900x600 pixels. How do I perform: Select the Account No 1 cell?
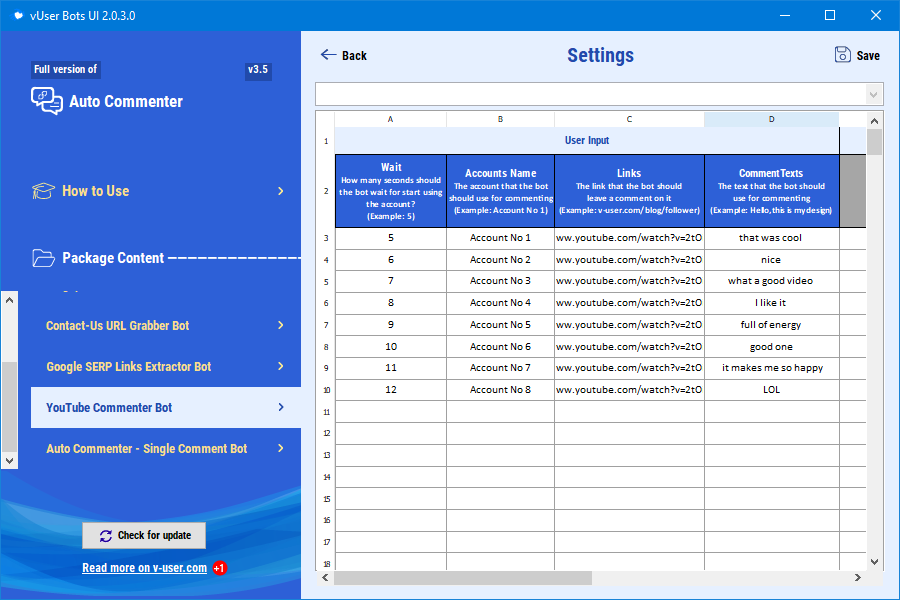[x=501, y=238]
